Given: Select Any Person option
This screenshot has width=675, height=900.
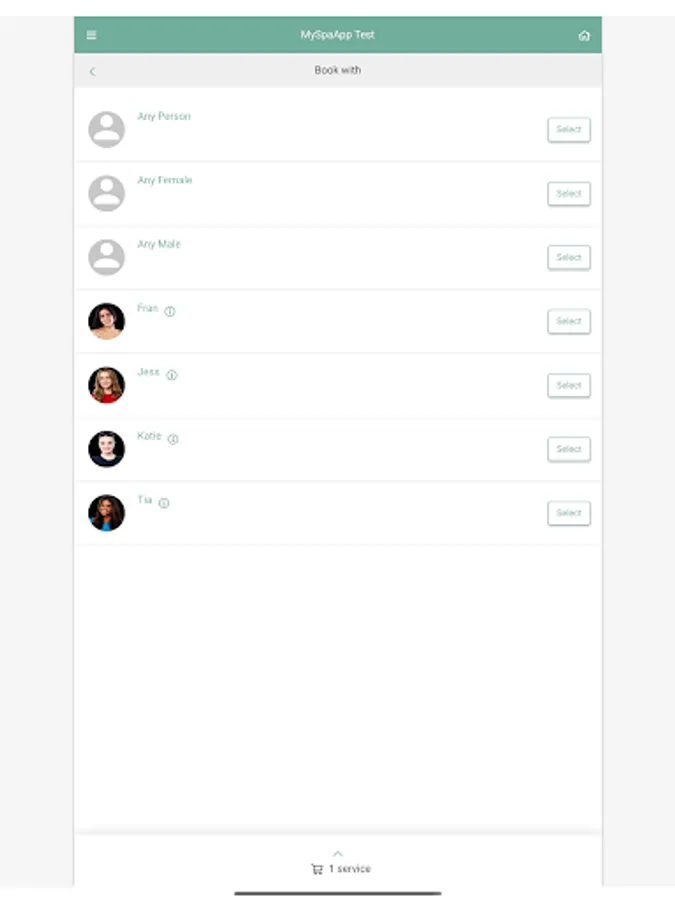Looking at the screenshot, I should click(568, 130).
